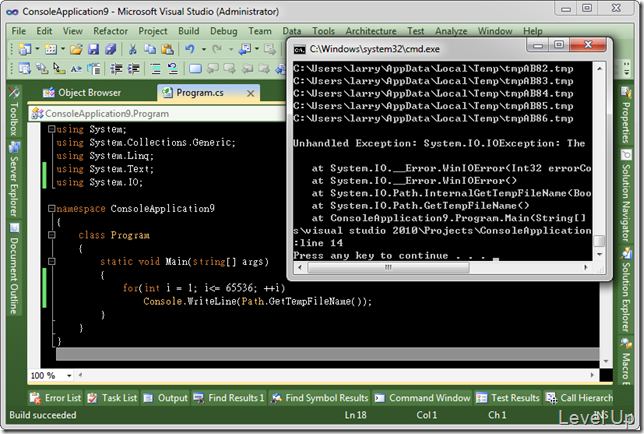The height and width of the screenshot is (434, 644).
Task: Open the Properties side panel
Action: click(626, 115)
